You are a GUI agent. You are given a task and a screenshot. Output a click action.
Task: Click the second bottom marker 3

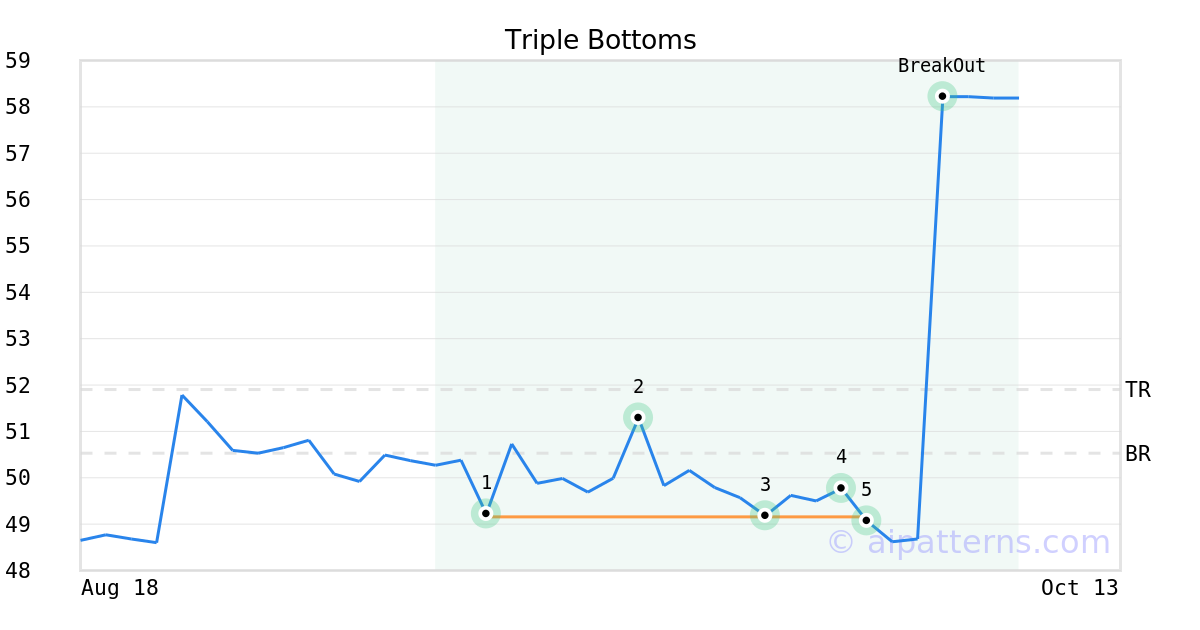pyautogui.click(x=765, y=515)
